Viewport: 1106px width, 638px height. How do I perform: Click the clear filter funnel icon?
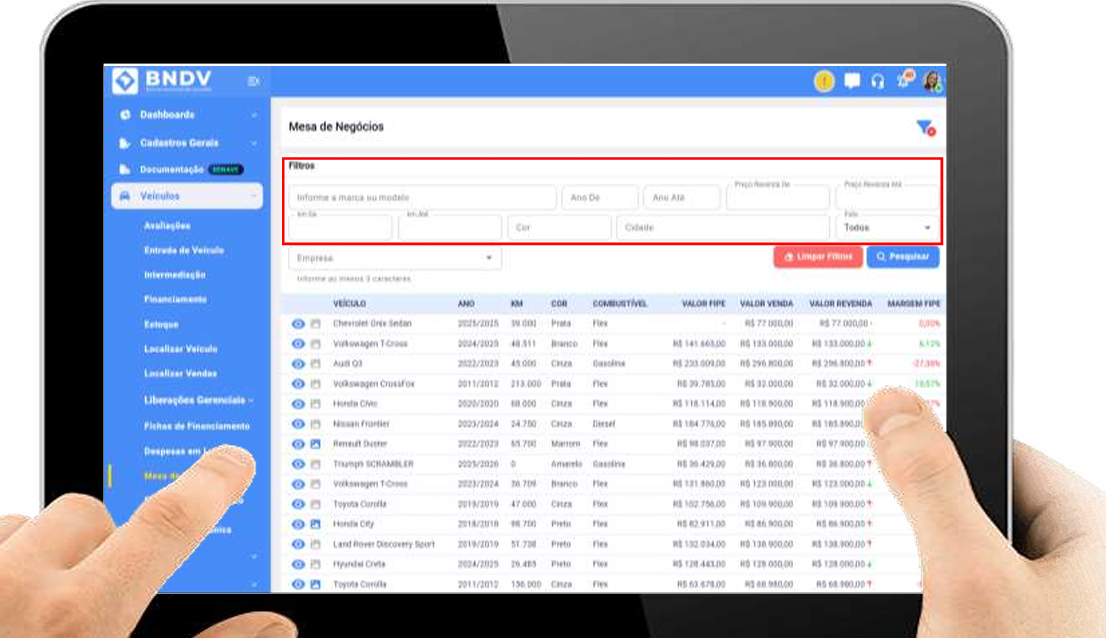[925, 128]
